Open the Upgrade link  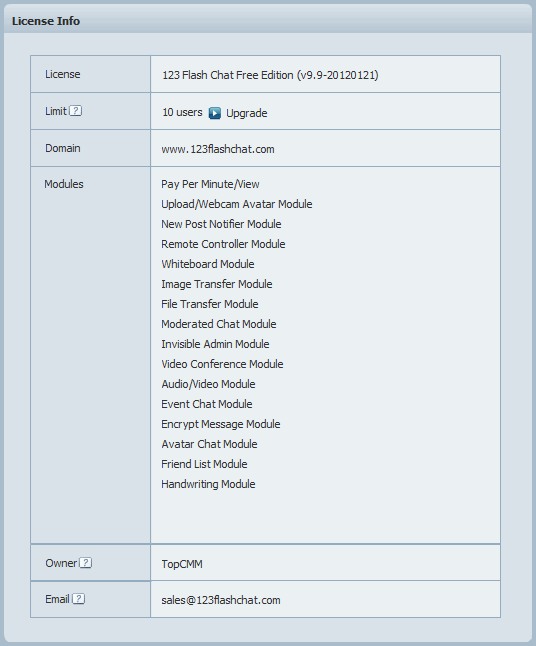[x=246, y=113]
